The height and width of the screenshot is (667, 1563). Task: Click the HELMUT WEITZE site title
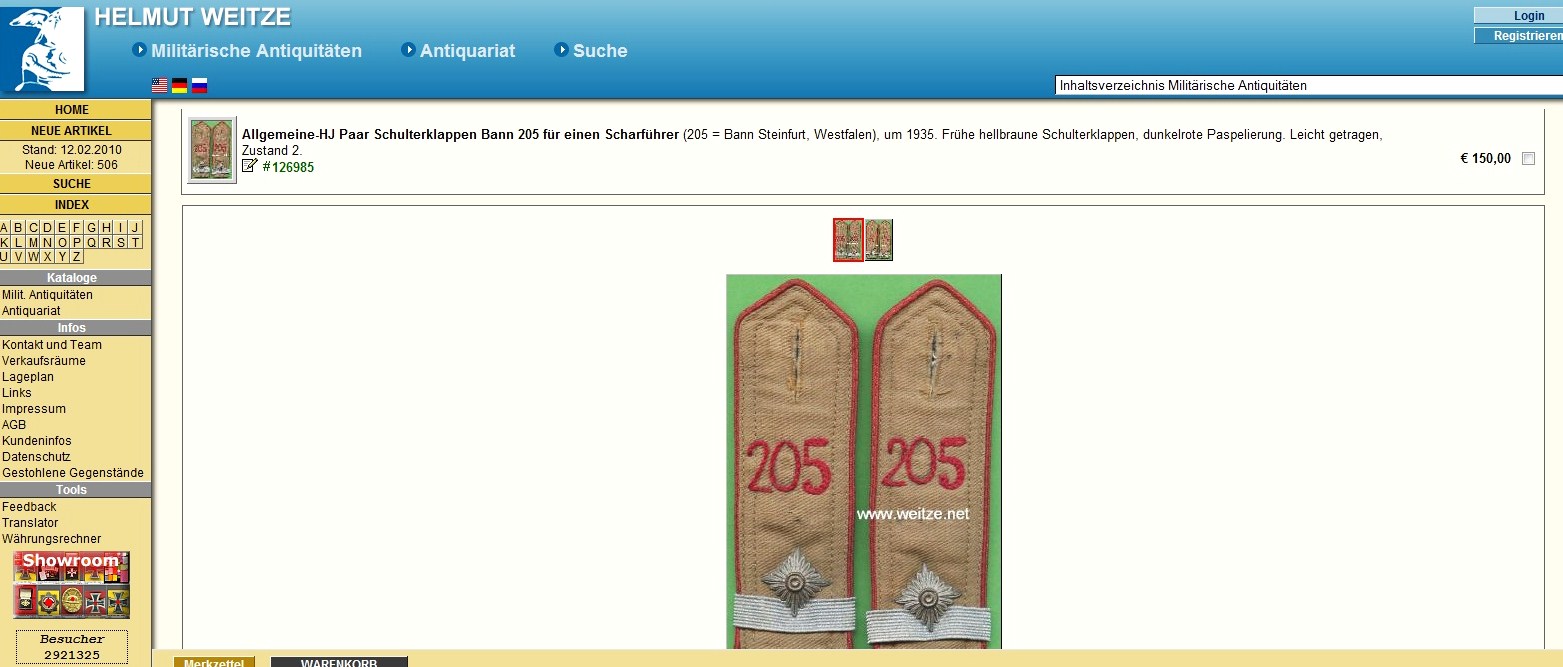click(193, 17)
